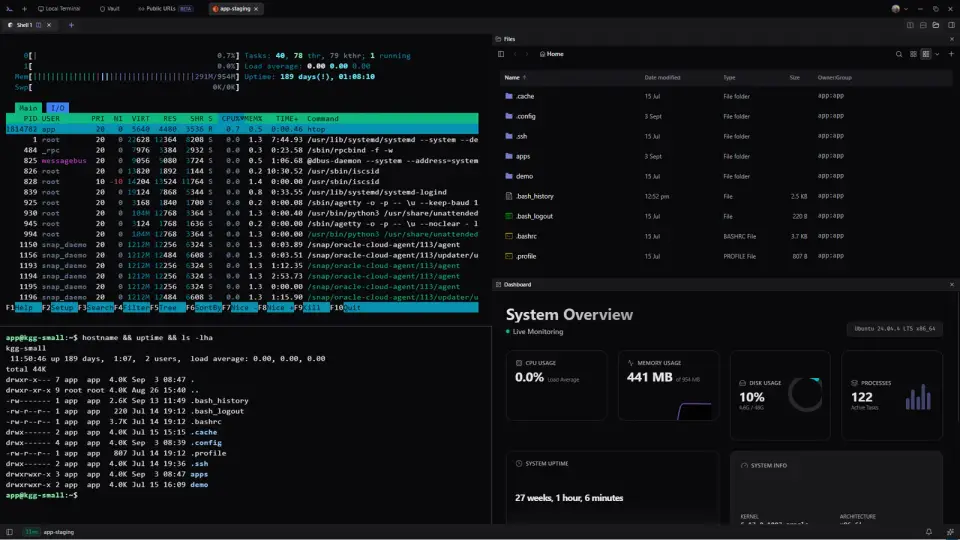The image size is (960, 540).
Task: Go back in the file browser
Action: click(x=515, y=54)
